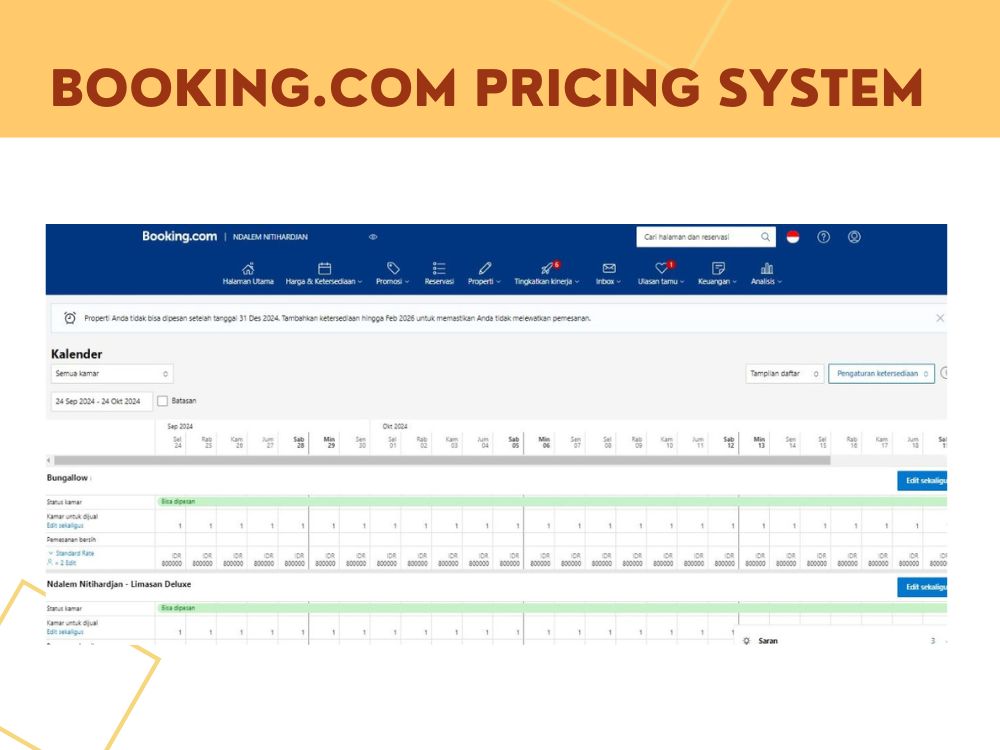
Task: Click the calendar horizontal scrollbar
Action: (x=442, y=460)
